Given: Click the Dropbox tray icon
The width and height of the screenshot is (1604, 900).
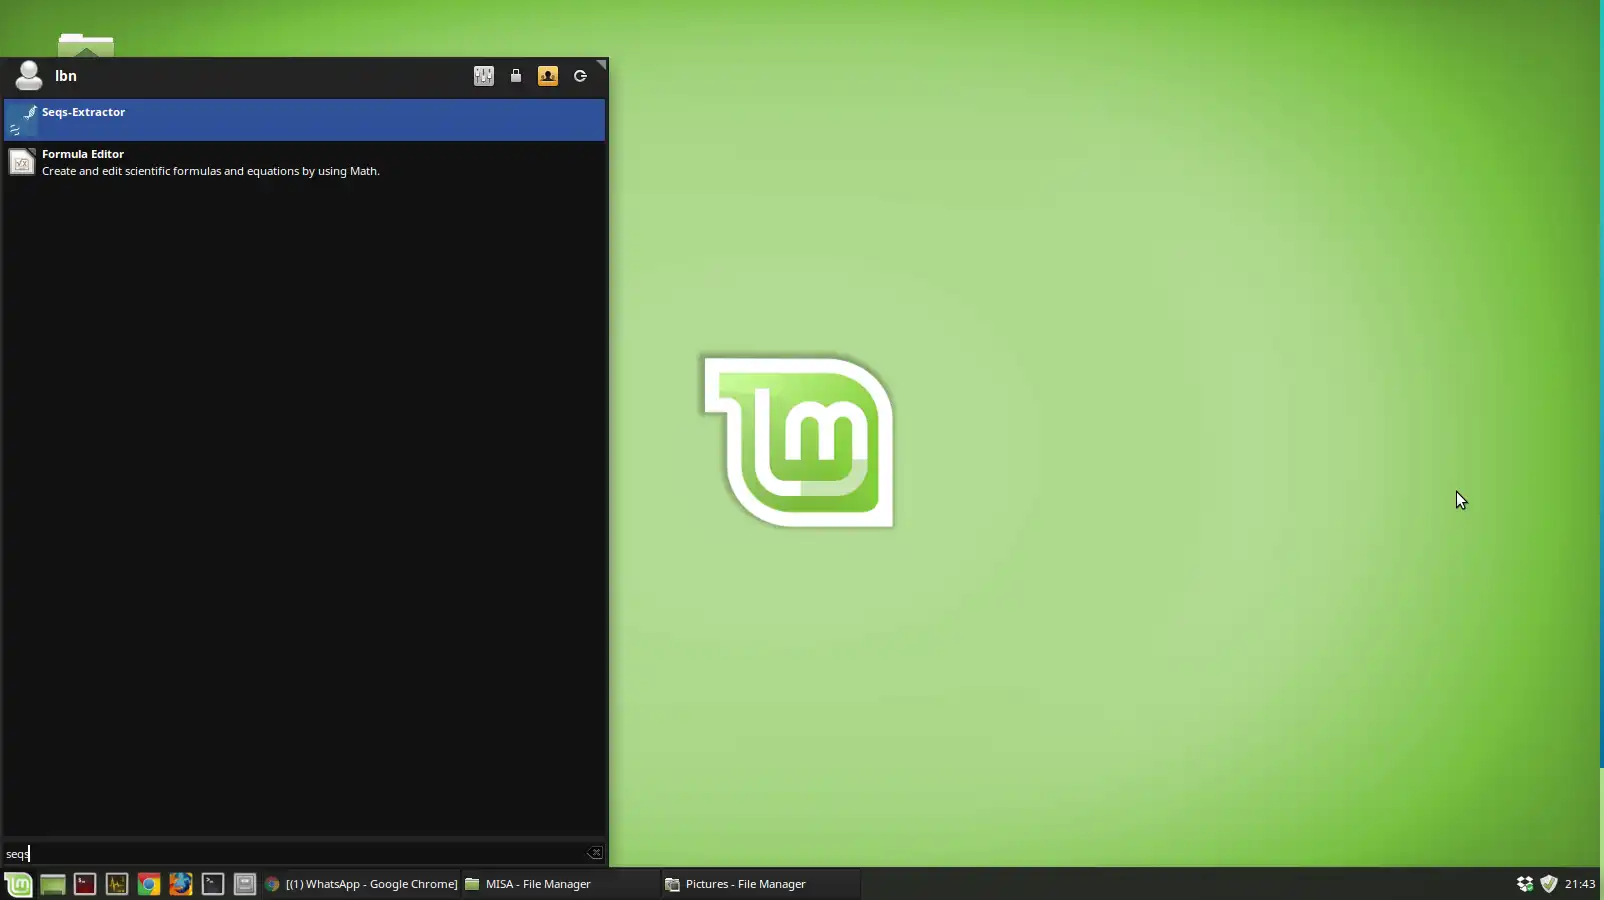Looking at the screenshot, I should click(x=1525, y=884).
